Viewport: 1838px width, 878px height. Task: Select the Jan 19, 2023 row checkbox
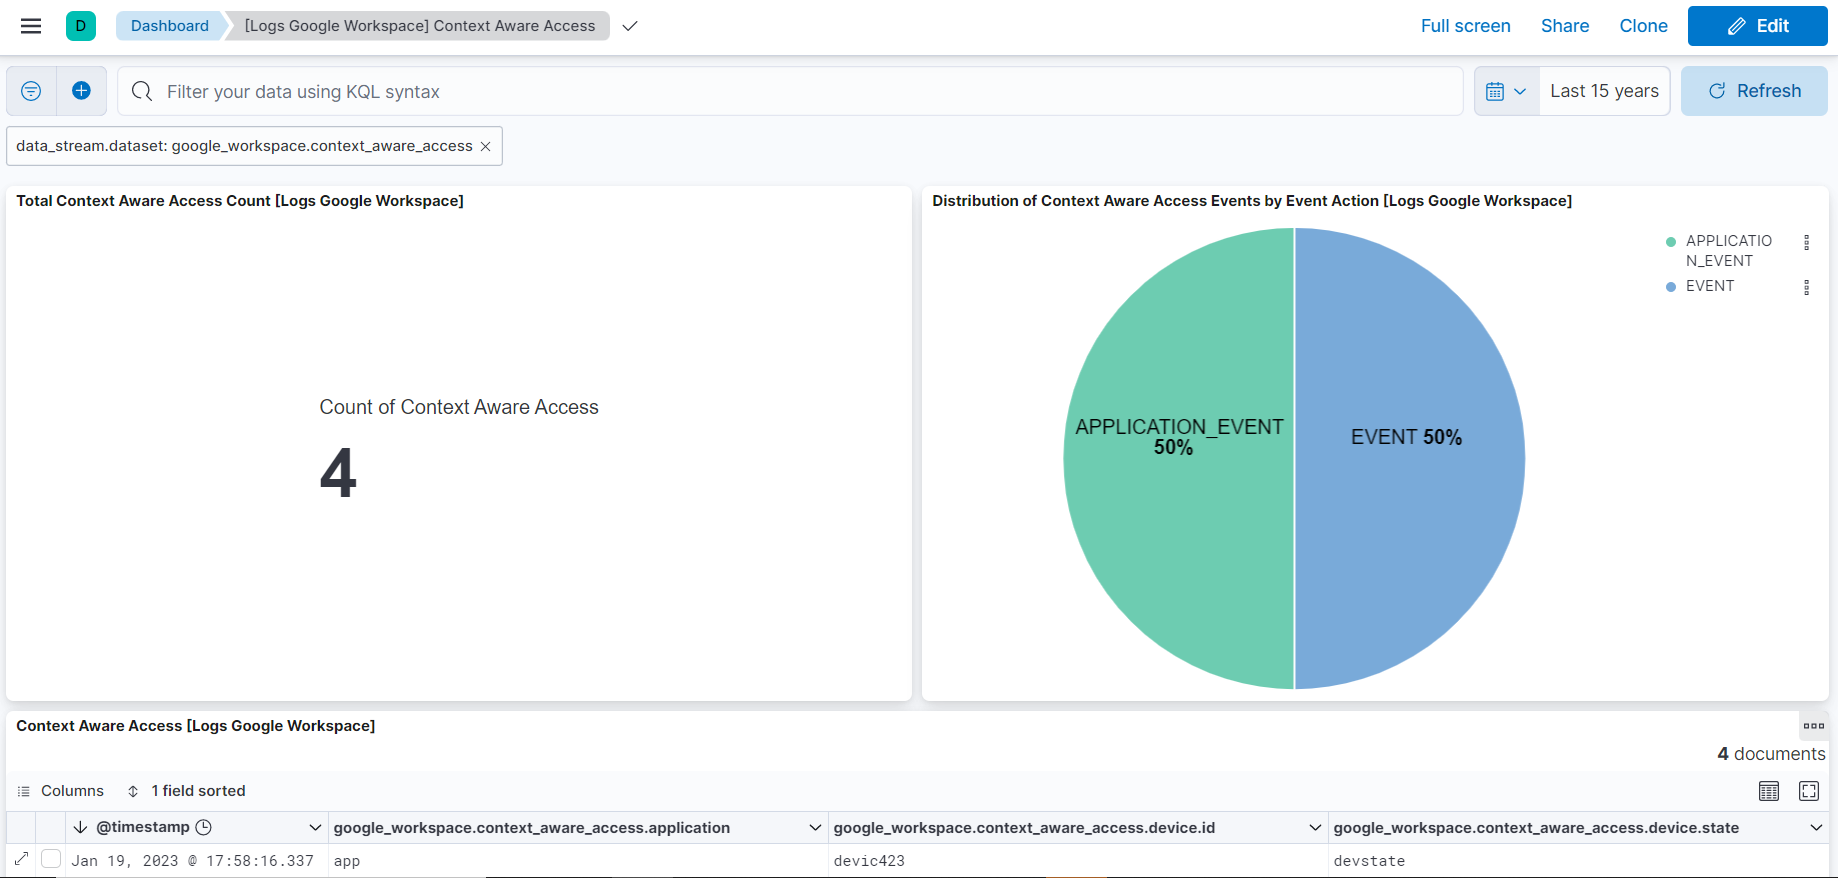[51, 860]
